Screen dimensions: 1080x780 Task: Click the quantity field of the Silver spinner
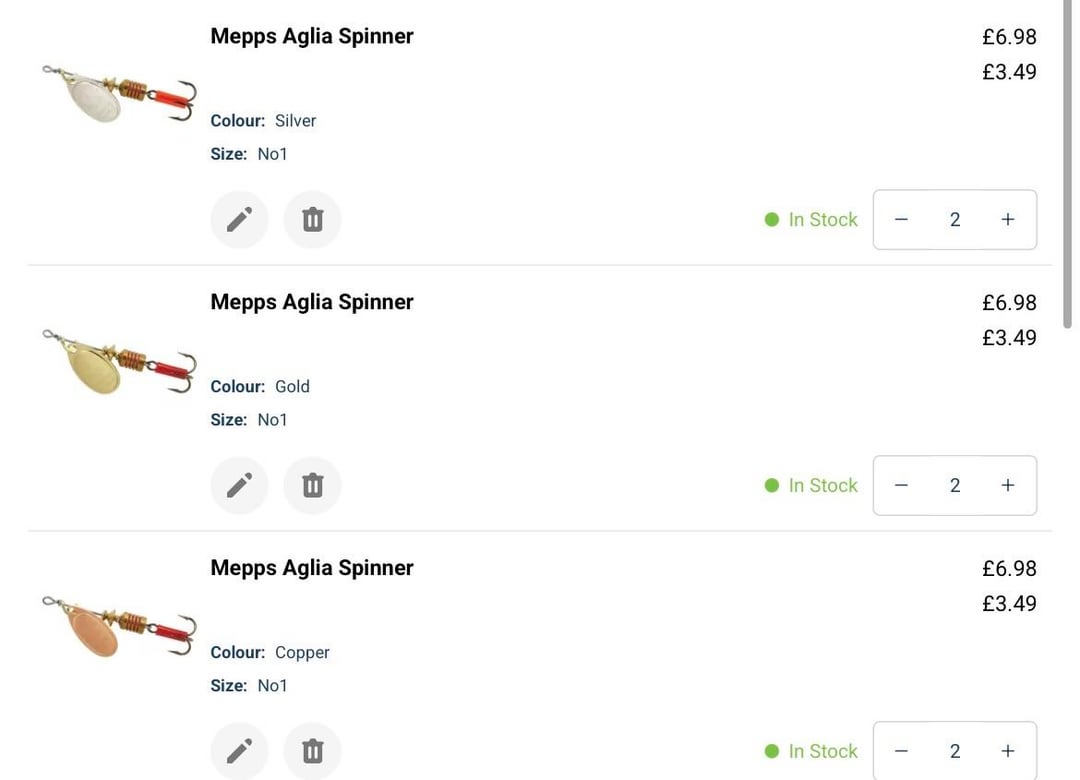[x=955, y=220]
